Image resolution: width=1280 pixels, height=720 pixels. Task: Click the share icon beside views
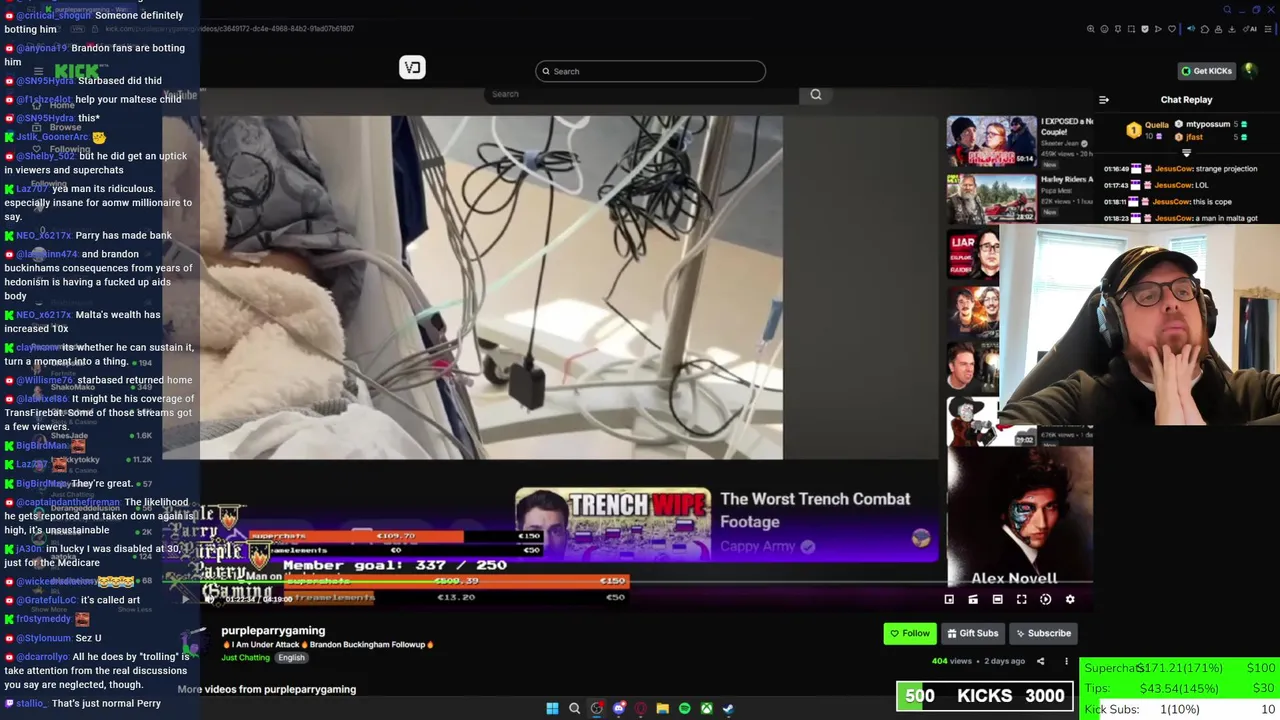tap(1040, 661)
